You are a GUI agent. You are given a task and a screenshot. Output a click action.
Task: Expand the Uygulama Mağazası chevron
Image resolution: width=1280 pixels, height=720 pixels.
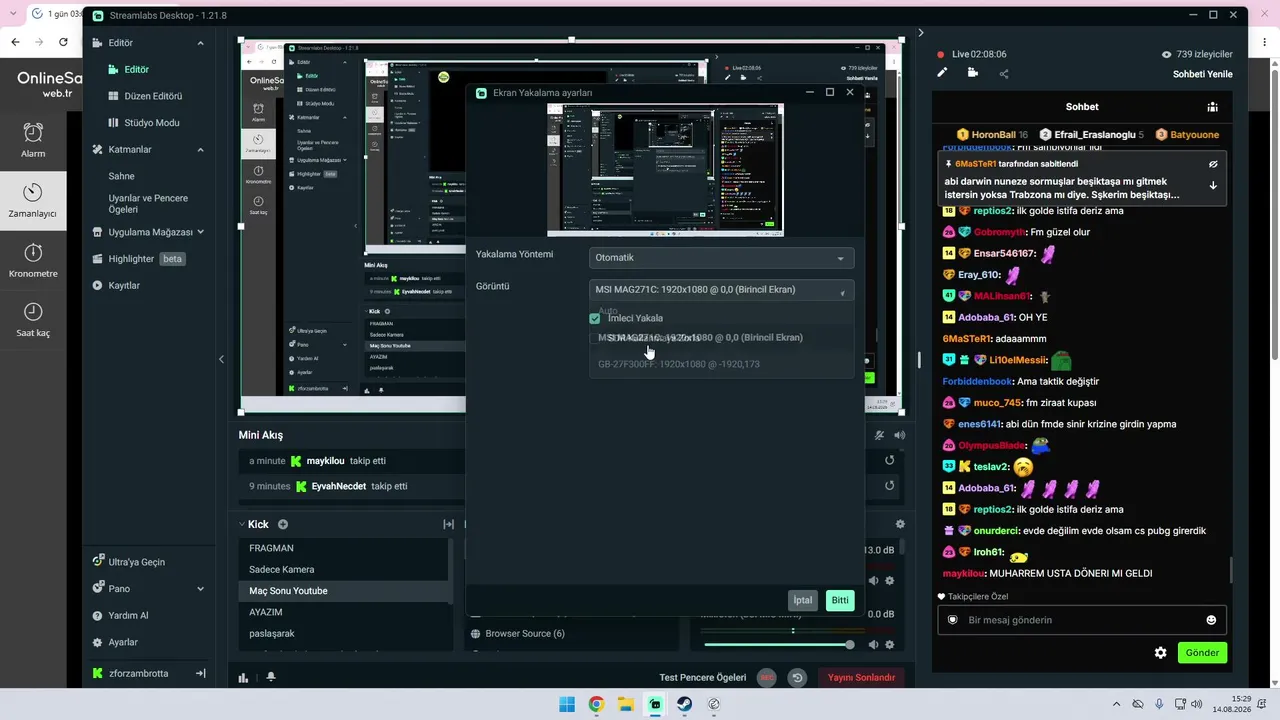[x=201, y=231]
